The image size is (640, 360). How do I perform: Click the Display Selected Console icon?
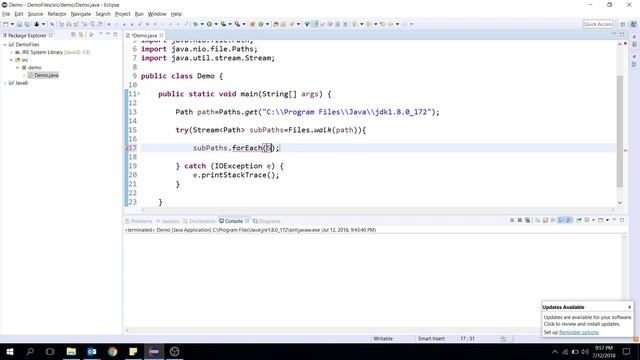click(x=587, y=220)
